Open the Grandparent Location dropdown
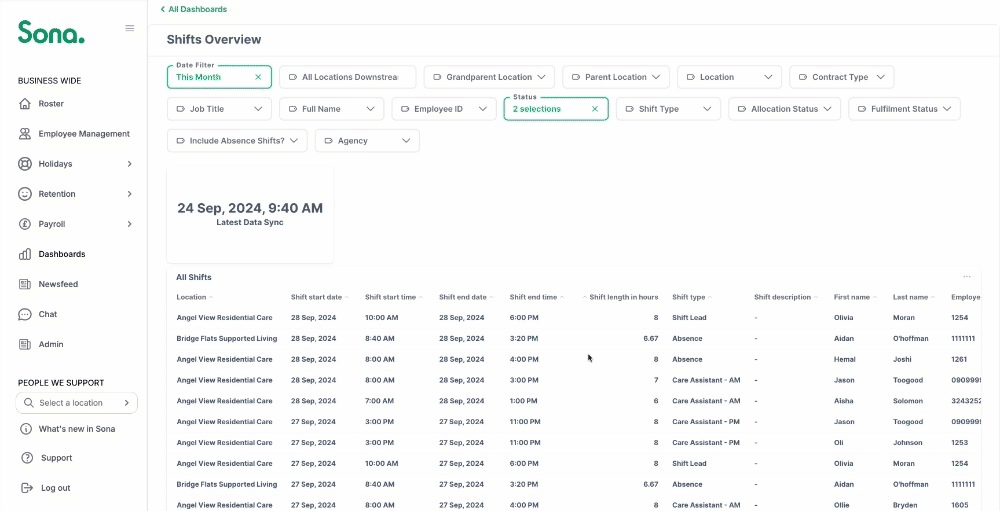Image resolution: width=1000 pixels, height=511 pixels. coord(489,77)
